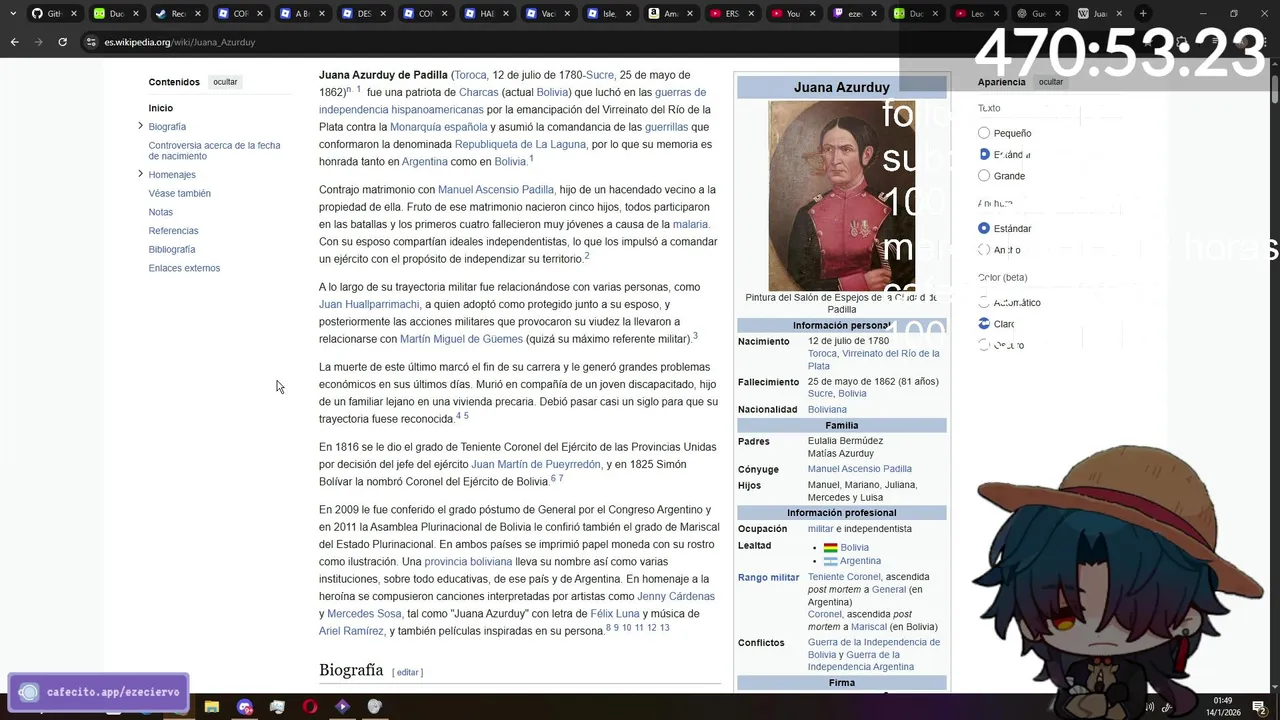
Task: Open the Juan Martín de Pueyrredón link
Action: click(x=536, y=464)
